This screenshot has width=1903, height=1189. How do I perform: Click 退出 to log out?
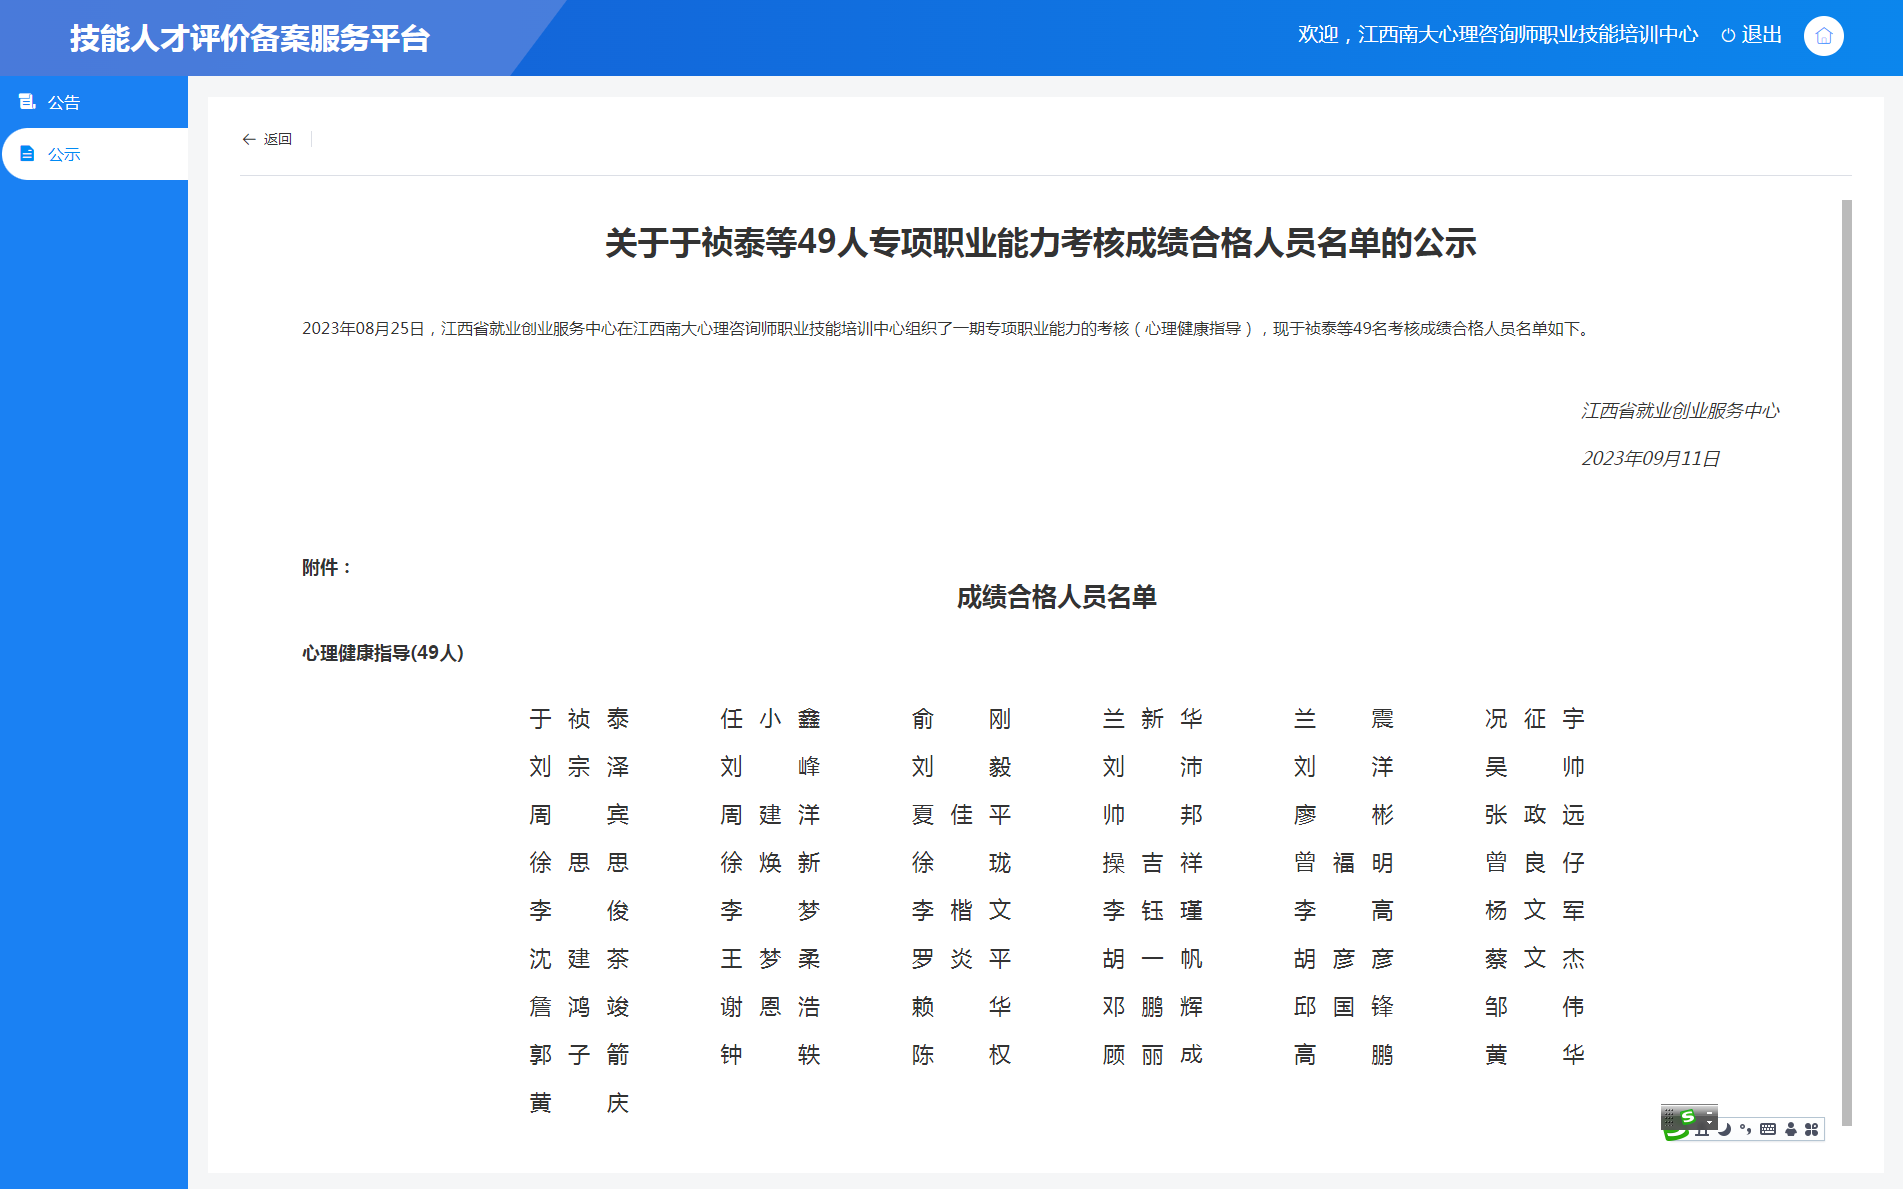click(x=1761, y=35)
